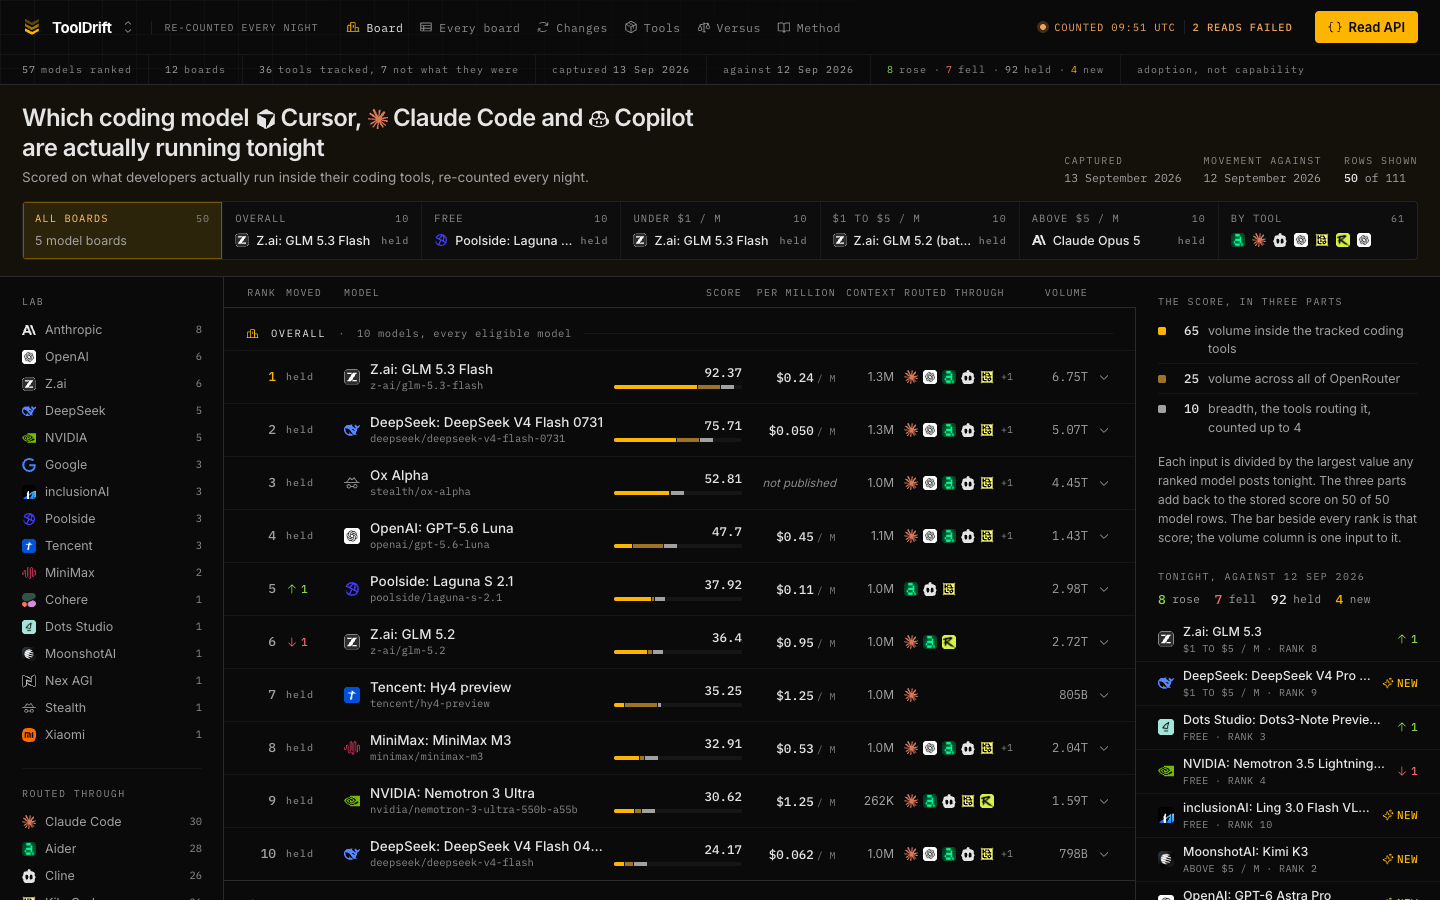Click Aider icon in Poolside Laguna S 2.1 row
1440x900 pixels.
[911, 589]
